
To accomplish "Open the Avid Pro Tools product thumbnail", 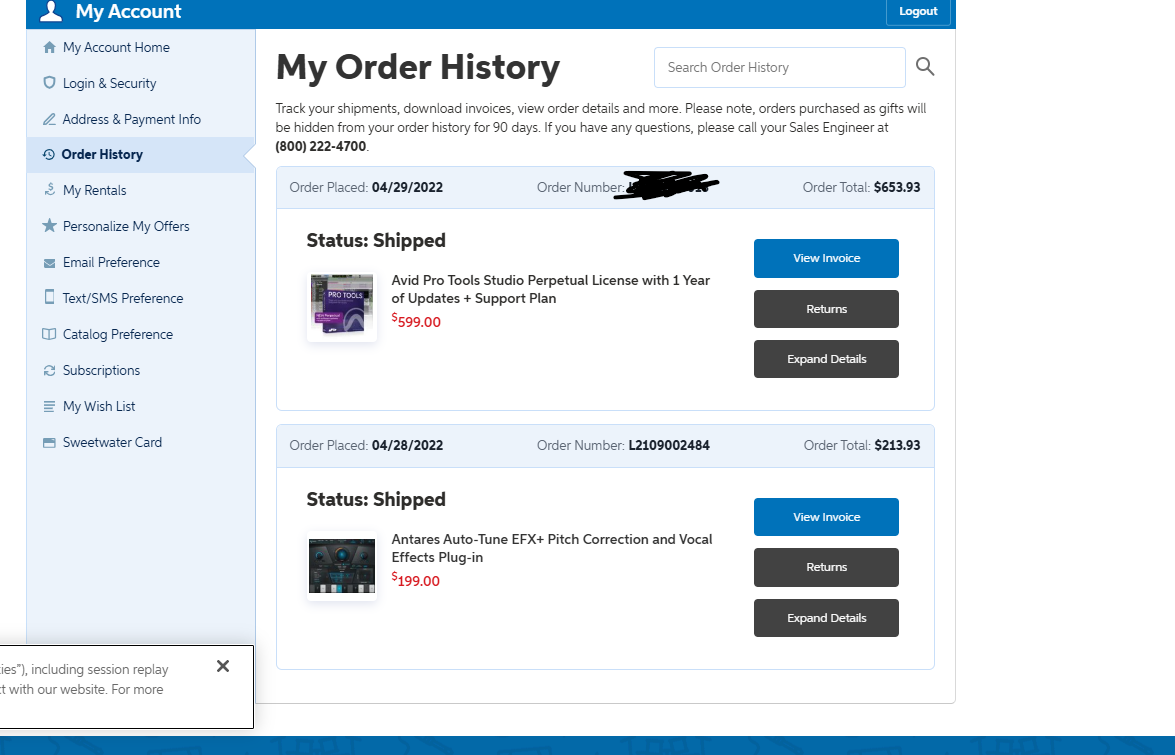I will click(x=342, y=307).
